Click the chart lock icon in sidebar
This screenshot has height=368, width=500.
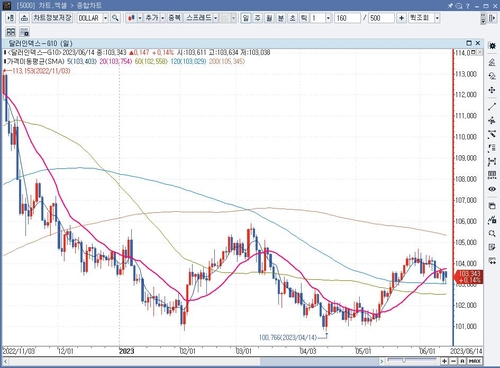coord(492,220)
